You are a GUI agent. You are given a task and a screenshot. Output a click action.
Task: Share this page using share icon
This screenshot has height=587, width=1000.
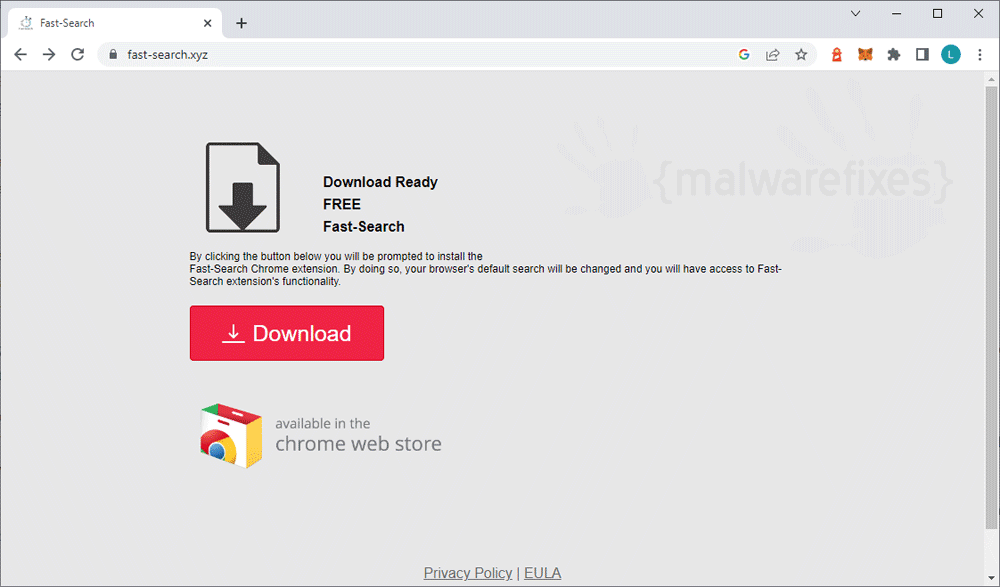772,55
